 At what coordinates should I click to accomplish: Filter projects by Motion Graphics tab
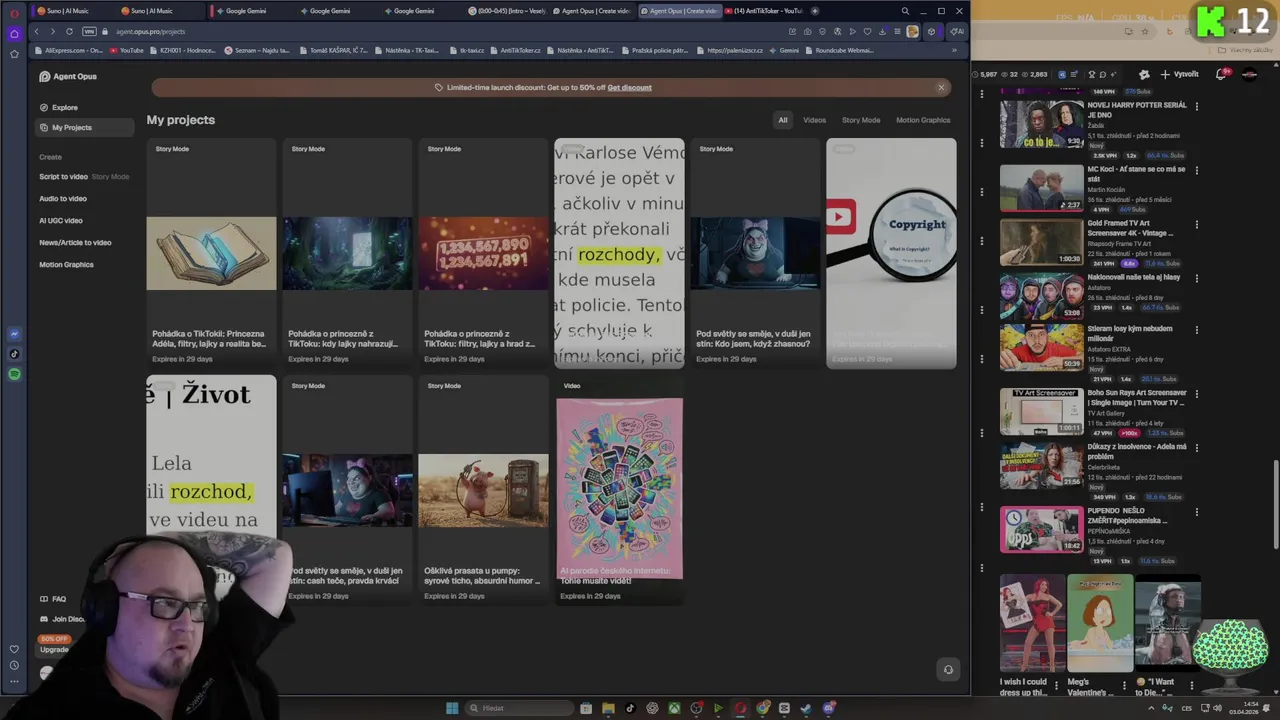923,120
